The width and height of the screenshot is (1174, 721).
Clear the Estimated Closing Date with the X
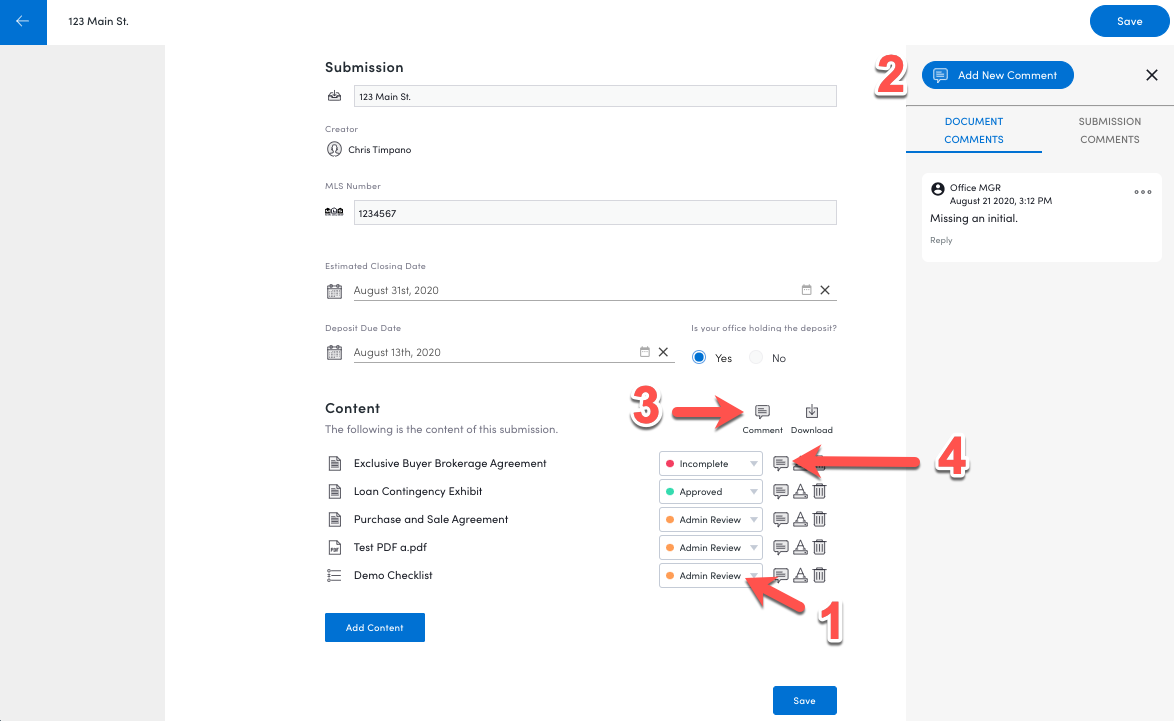(825, 290)
